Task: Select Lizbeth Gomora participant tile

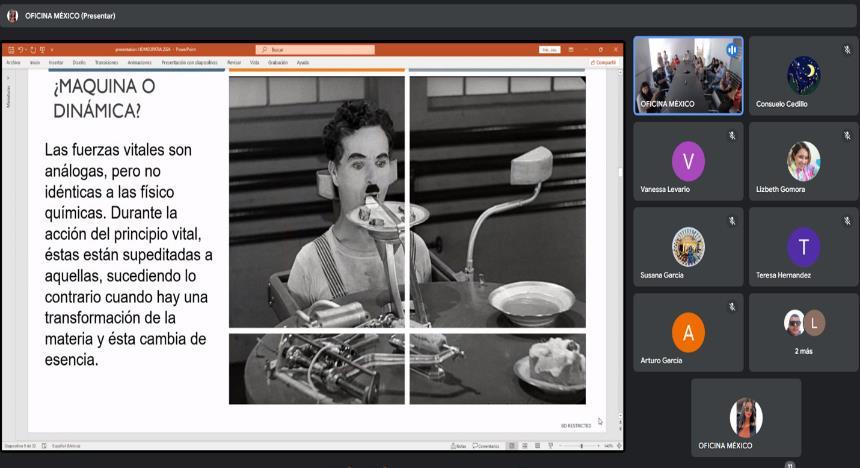Action: point(804,161)
